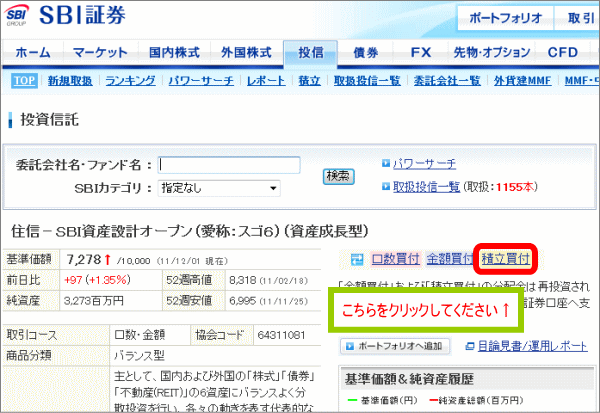Click the 検索 button
The width and height of the screenshot is (600, 413).
coord(338,176)
